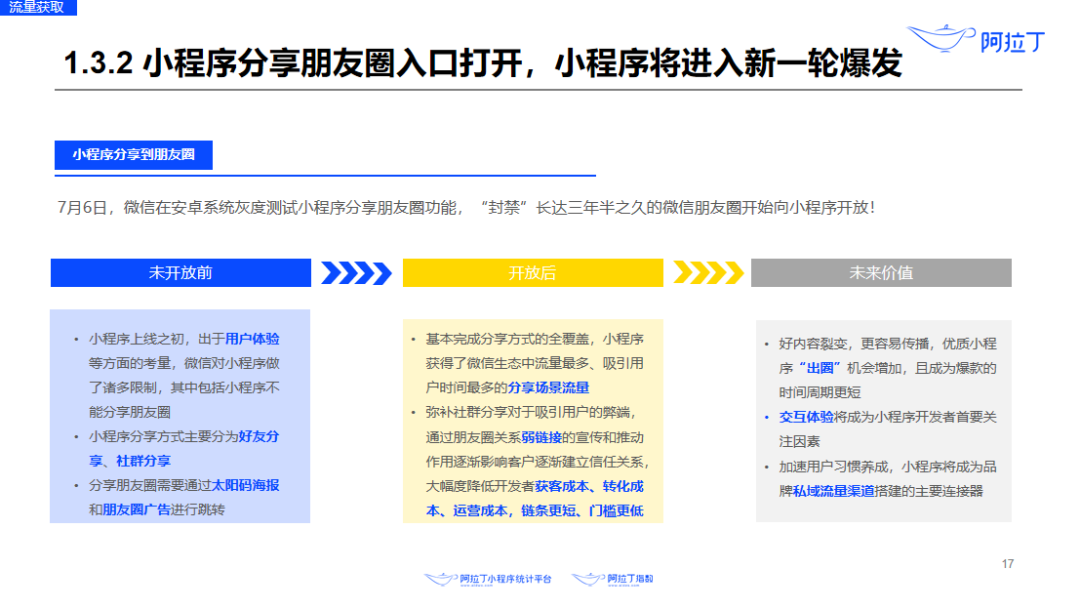Click the gray 未来价值 header bar

coord(880,273)
